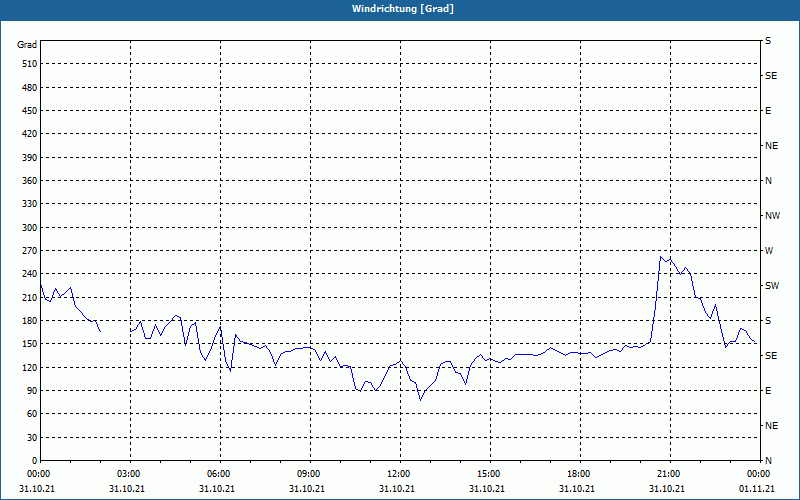800x500 pixels.
Task: Select the 'W' compass label on right axis
Action: (769, 251)
